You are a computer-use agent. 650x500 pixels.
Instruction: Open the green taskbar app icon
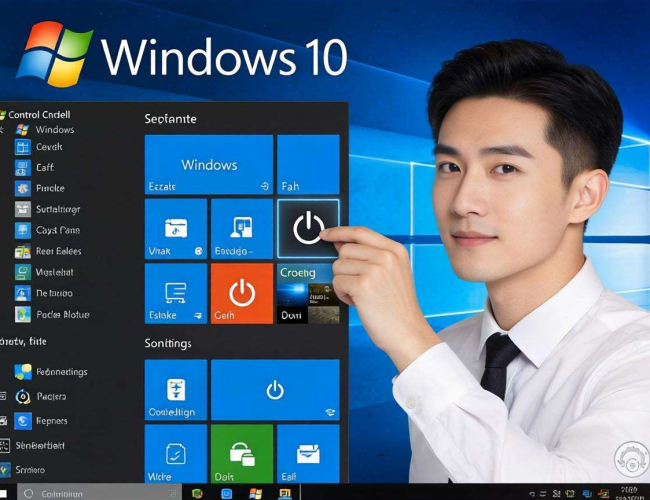coord(197,493)
